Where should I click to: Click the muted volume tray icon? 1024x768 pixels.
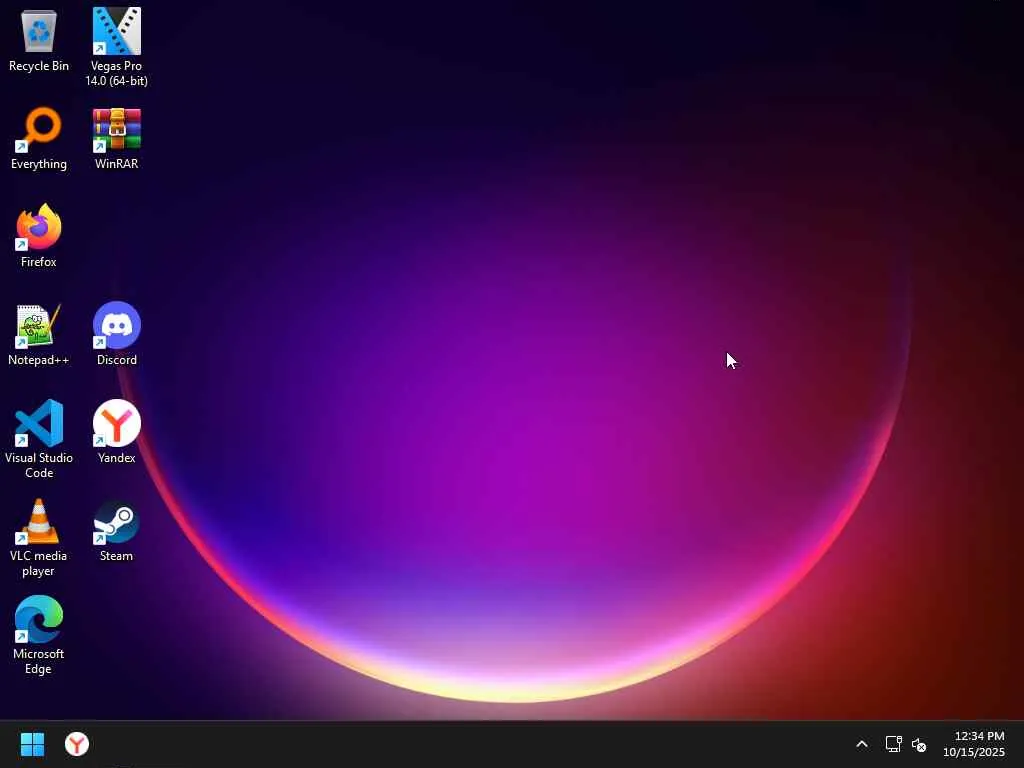(920, 744)
